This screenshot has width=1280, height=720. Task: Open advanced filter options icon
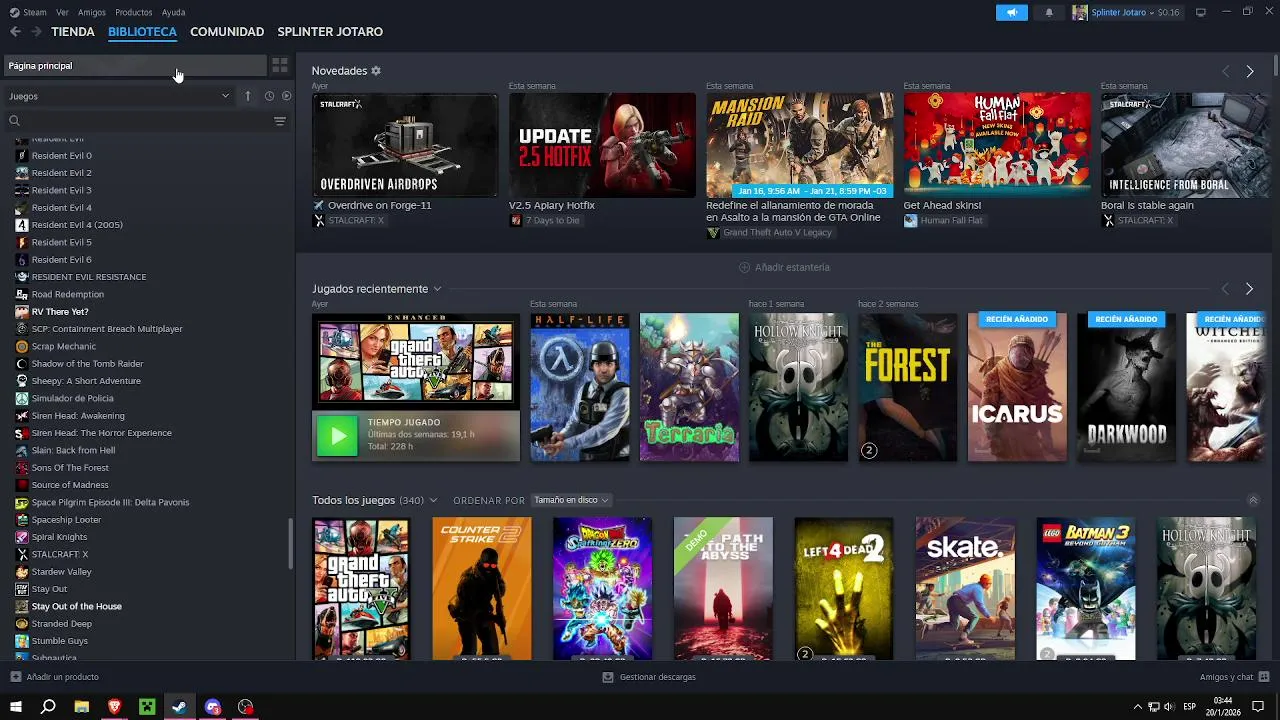(x=280, y=121)
